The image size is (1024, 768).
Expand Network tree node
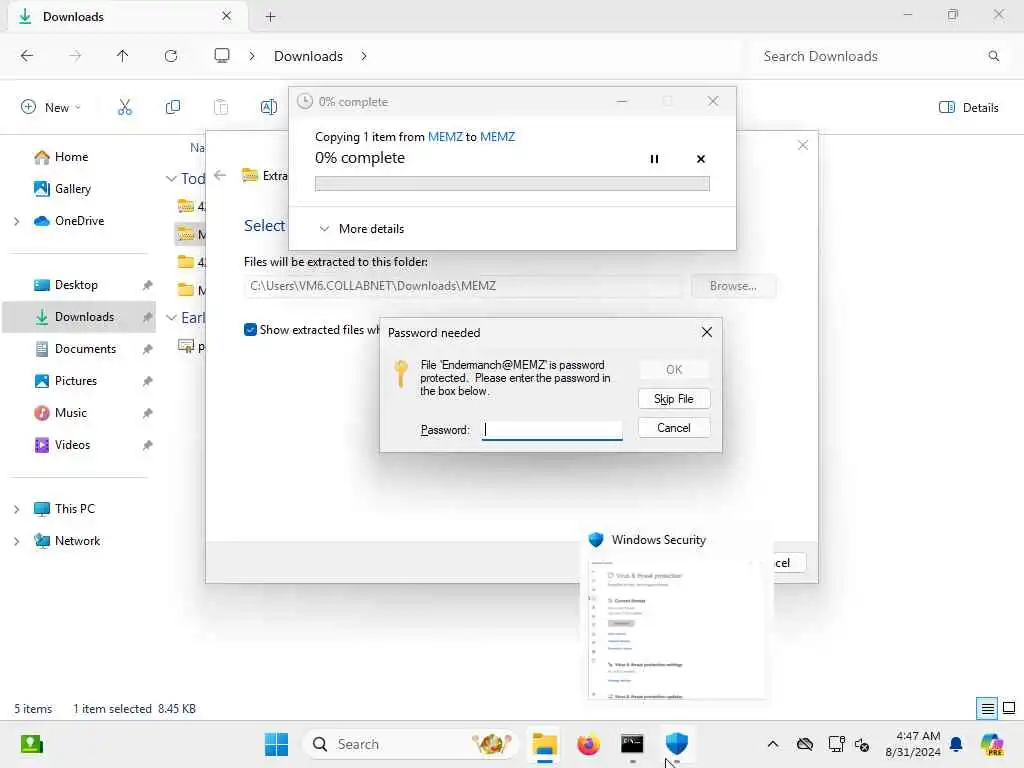[x=16, y=541]
